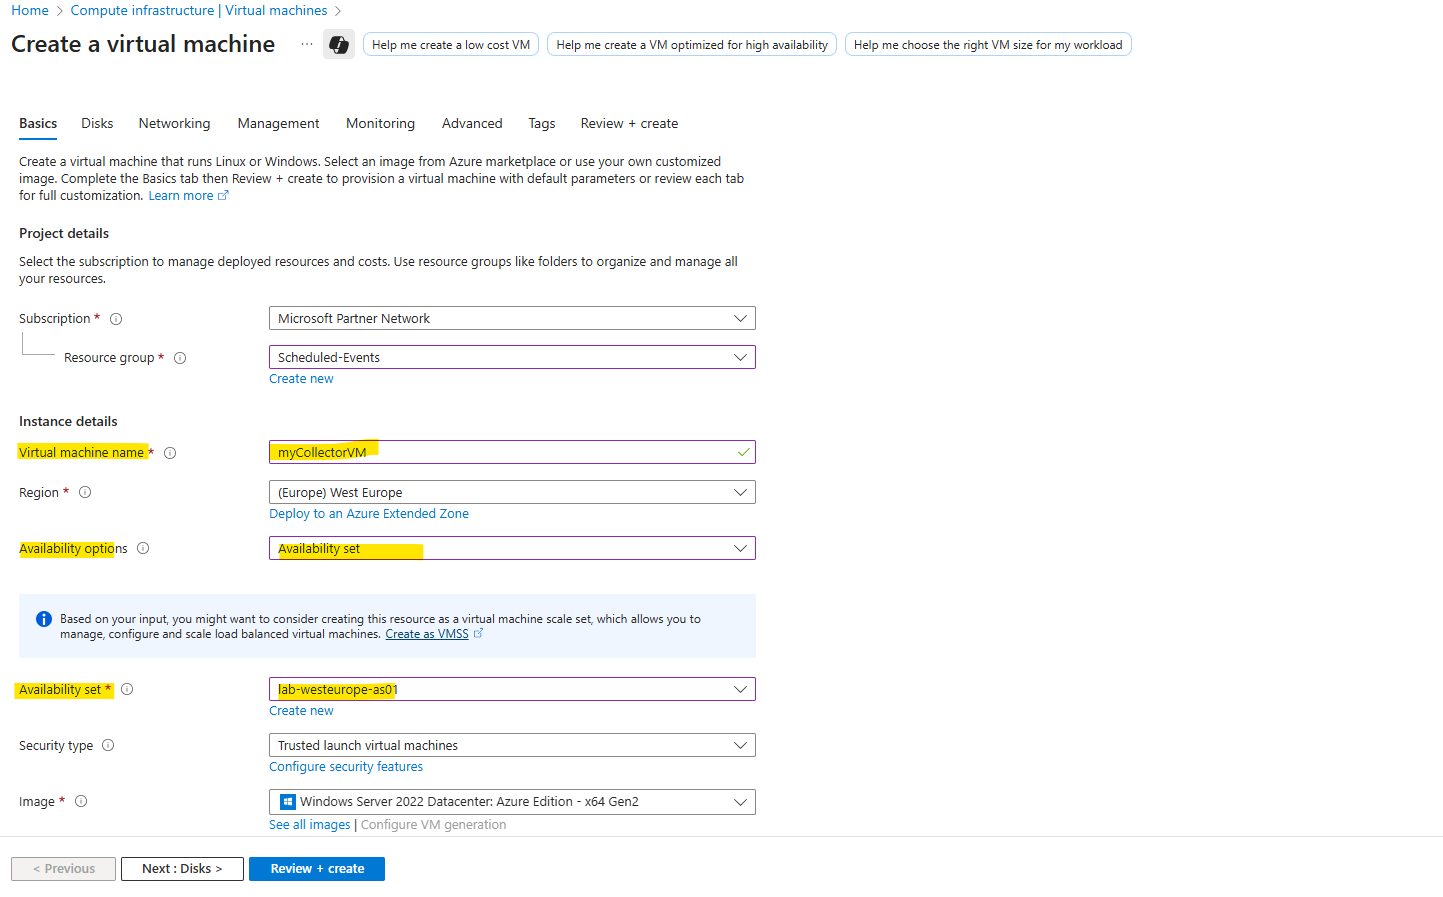The image size is (1443, 897).
Task: Switch to the Networking tab
Action: pyautogui.click(x=175, y=124)
